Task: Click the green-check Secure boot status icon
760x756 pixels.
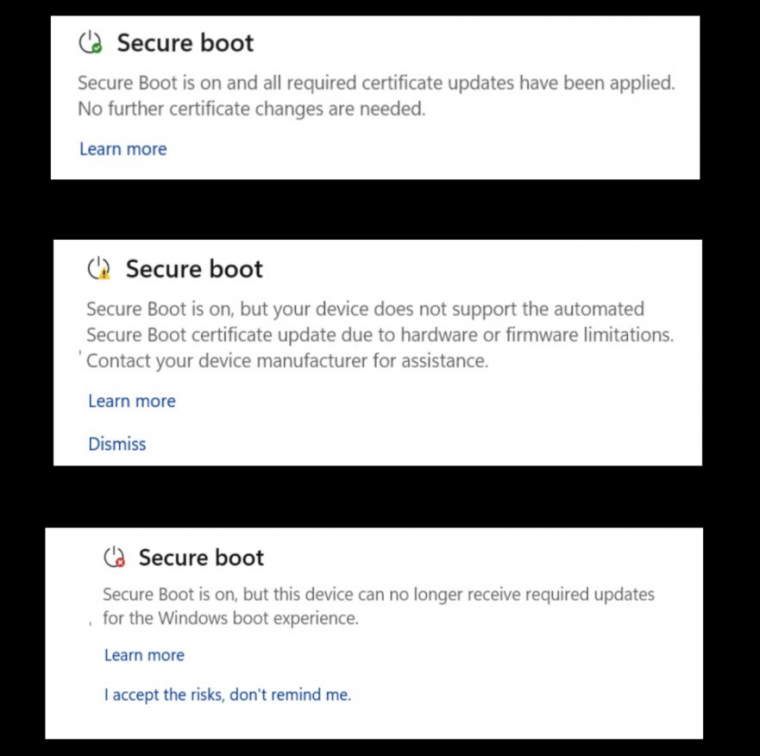Action: click(90, 42)
